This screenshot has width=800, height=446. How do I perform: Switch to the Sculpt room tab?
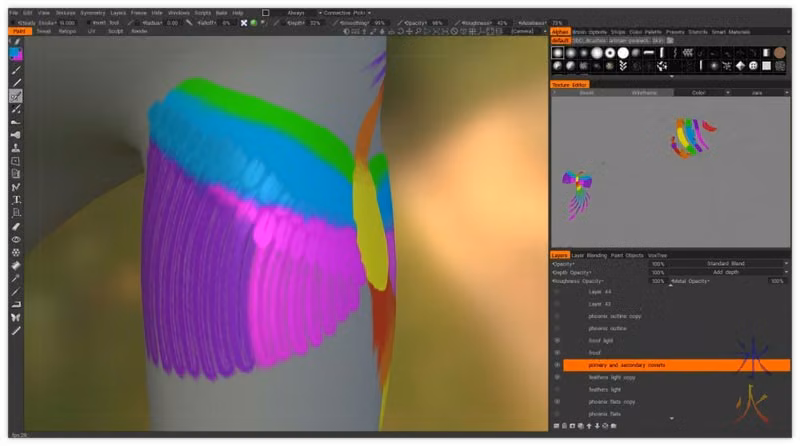click(115, 32)
